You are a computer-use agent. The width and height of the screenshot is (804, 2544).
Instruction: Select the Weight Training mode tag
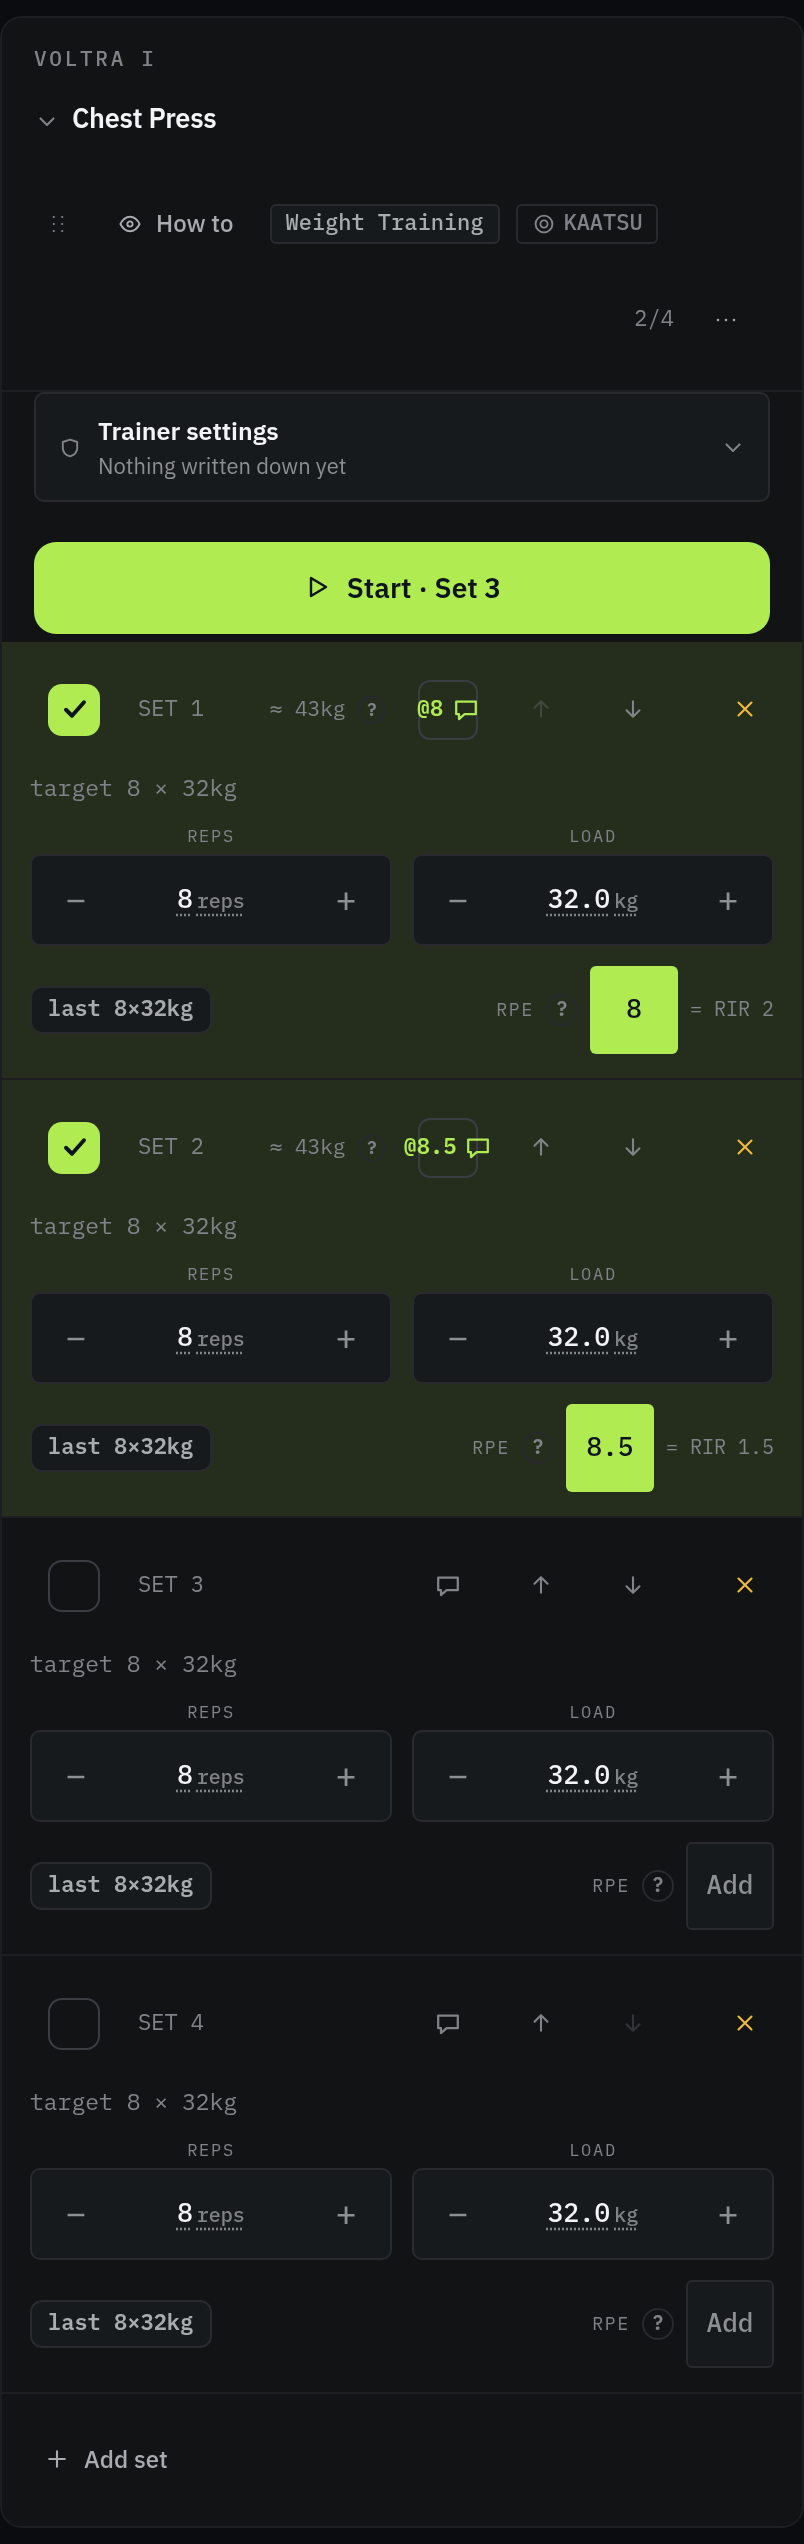tap(385, 223)
